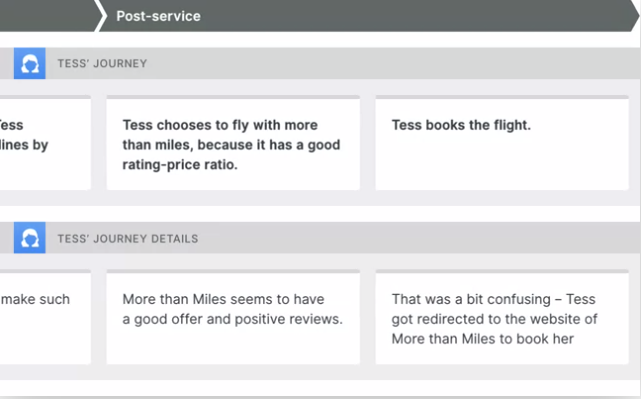Click the partially visible card ending 'lines by'
The width and height of the screenshot is (641, 399).
point(45,143)
